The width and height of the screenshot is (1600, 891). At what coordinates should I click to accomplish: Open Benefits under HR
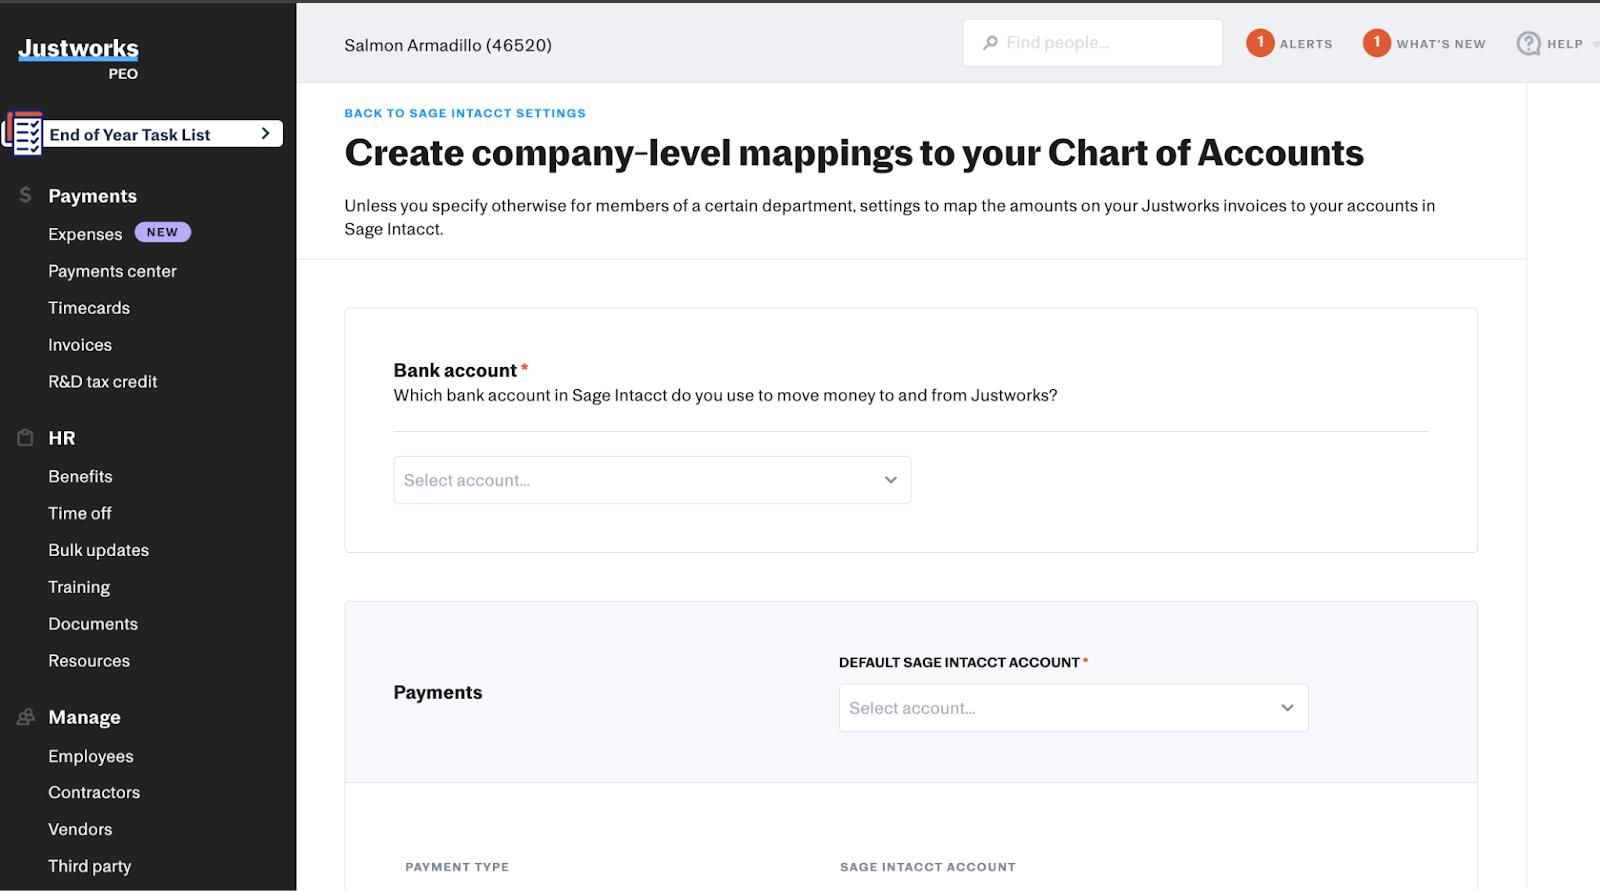80,477
